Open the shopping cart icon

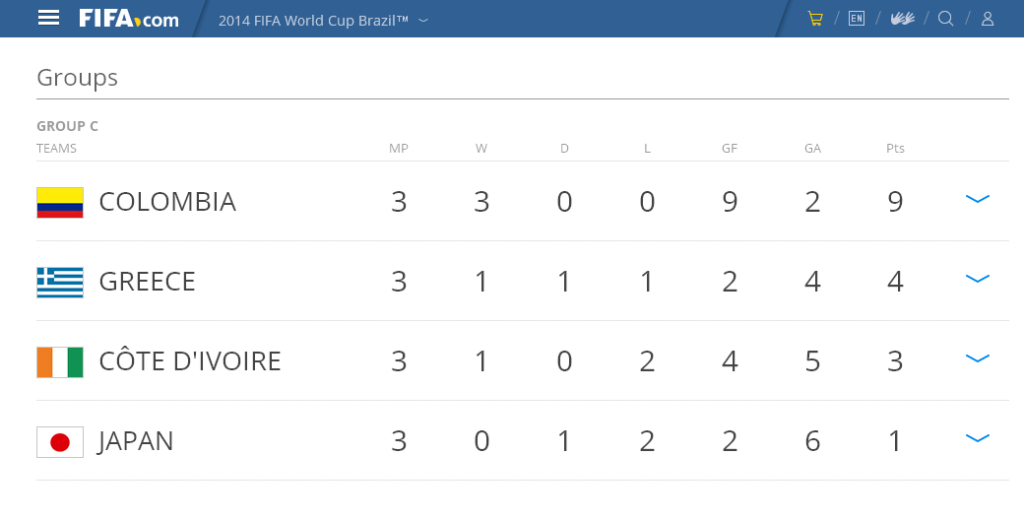(815, 18)
